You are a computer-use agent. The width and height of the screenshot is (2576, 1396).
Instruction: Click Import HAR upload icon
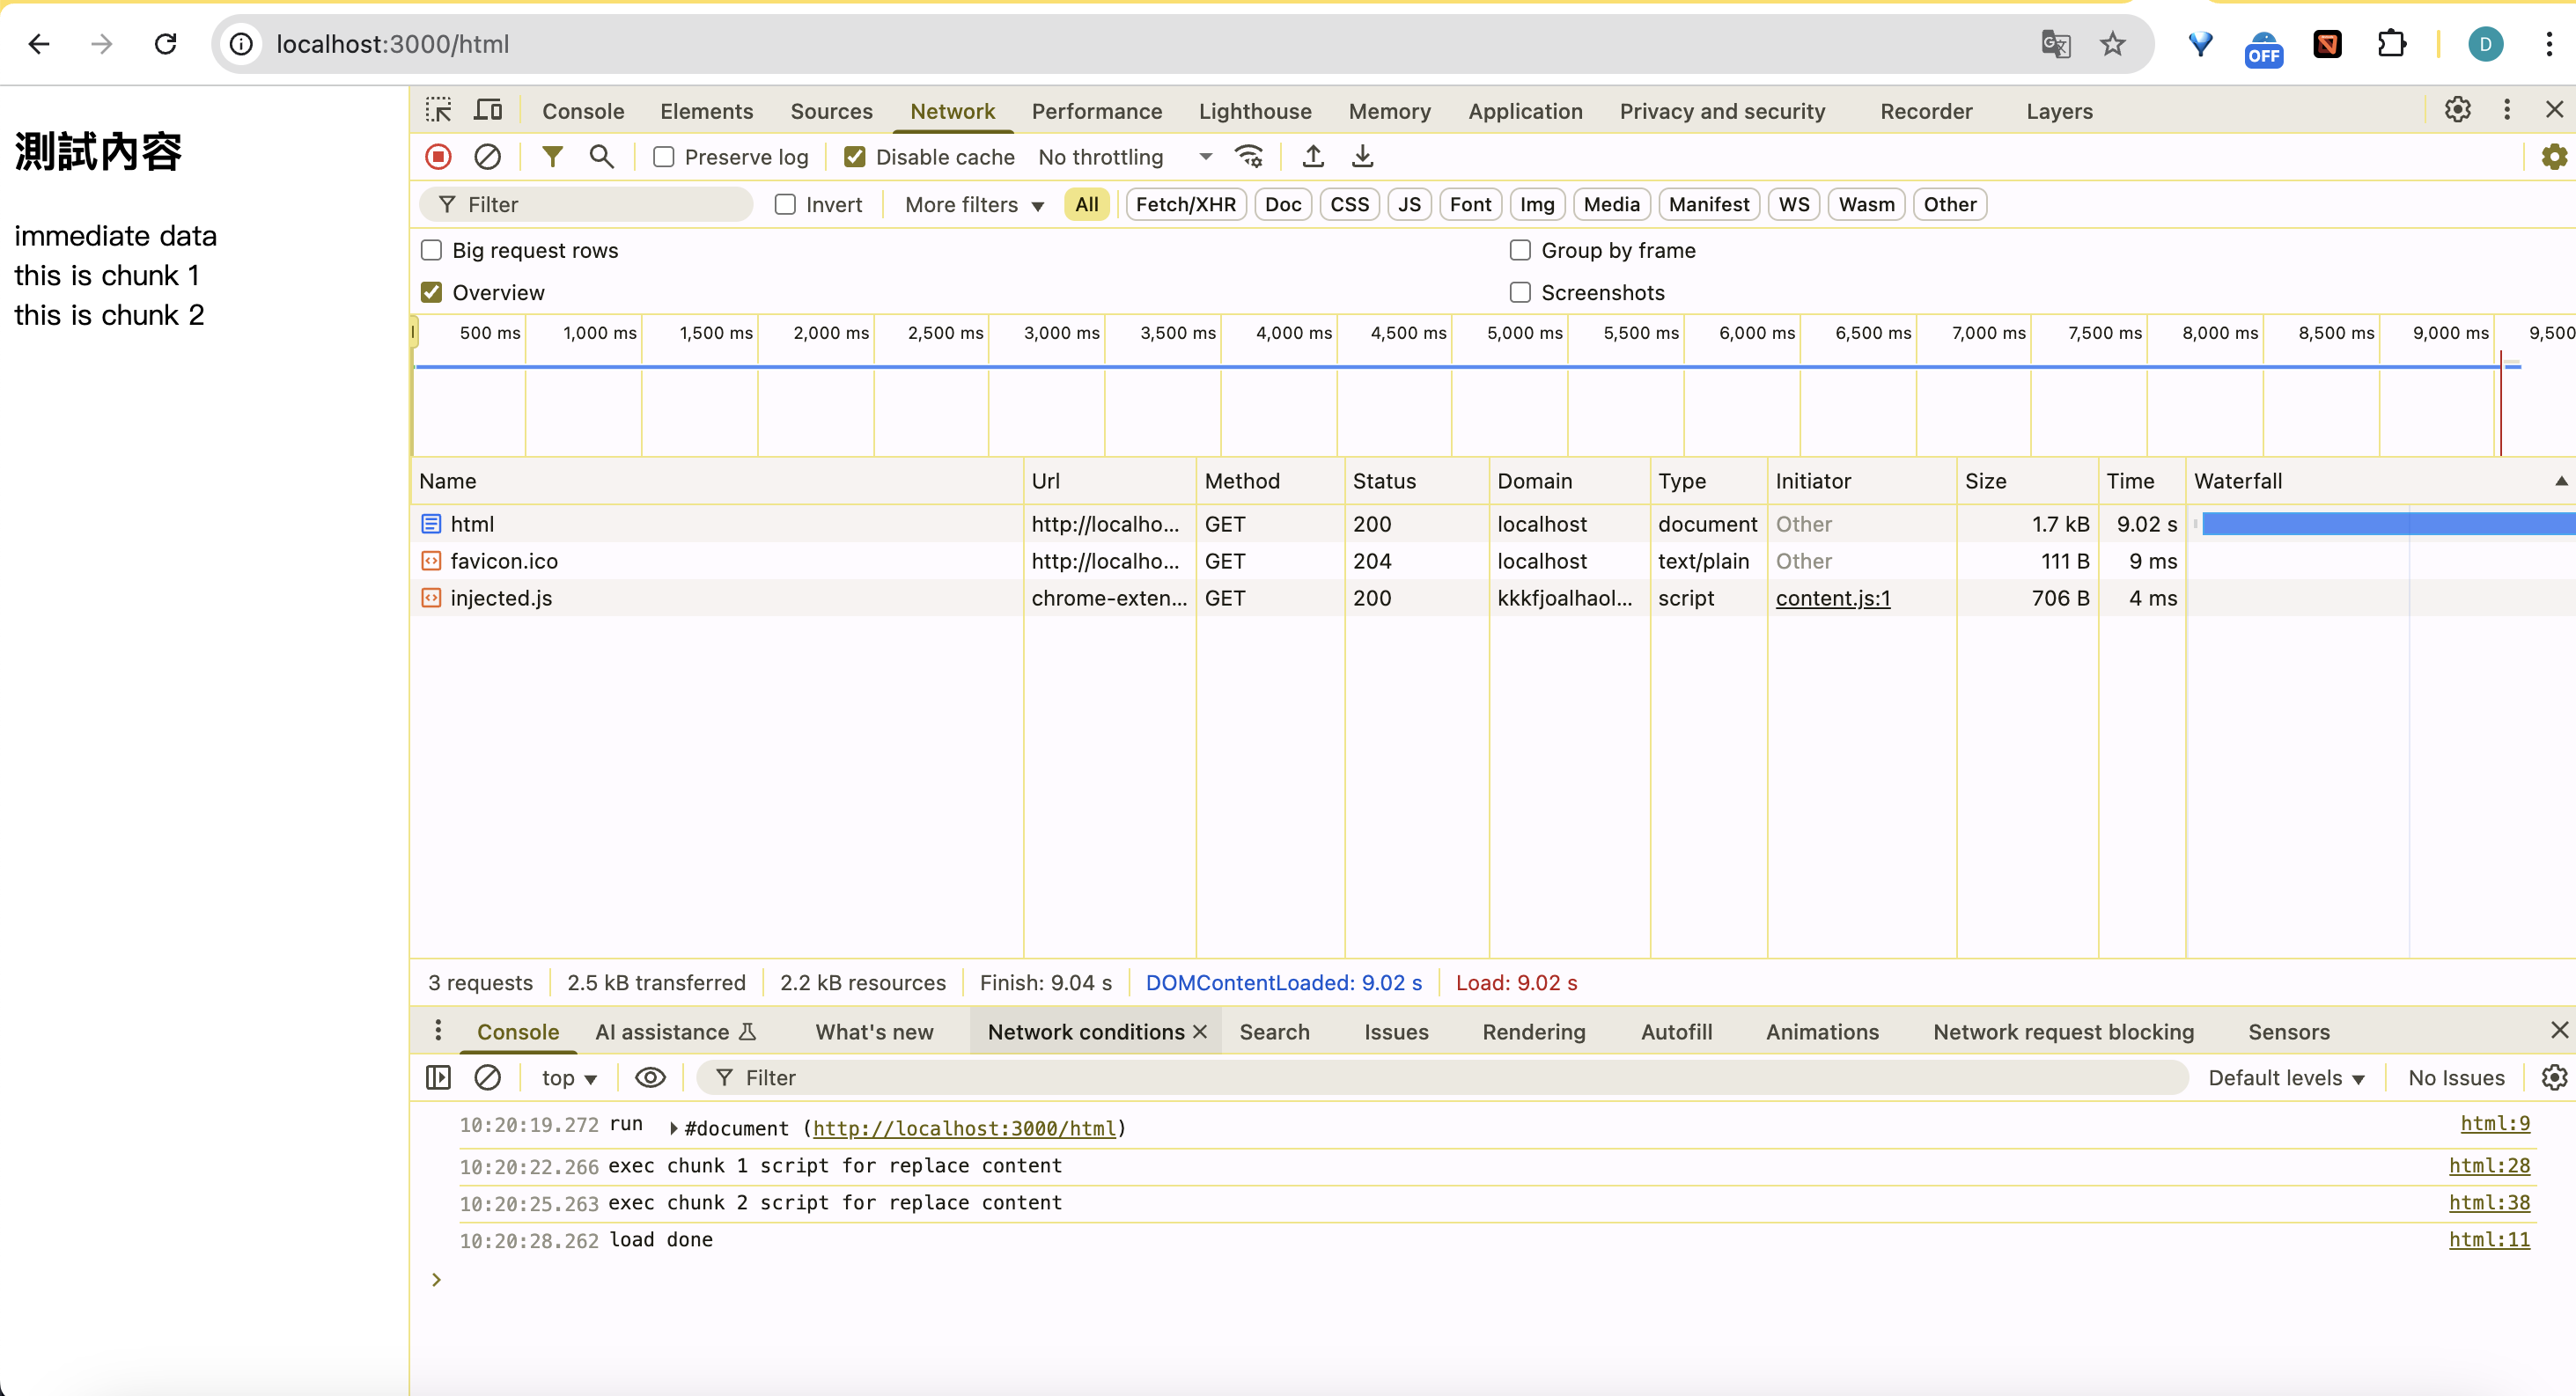click(x=1313, y=157)
